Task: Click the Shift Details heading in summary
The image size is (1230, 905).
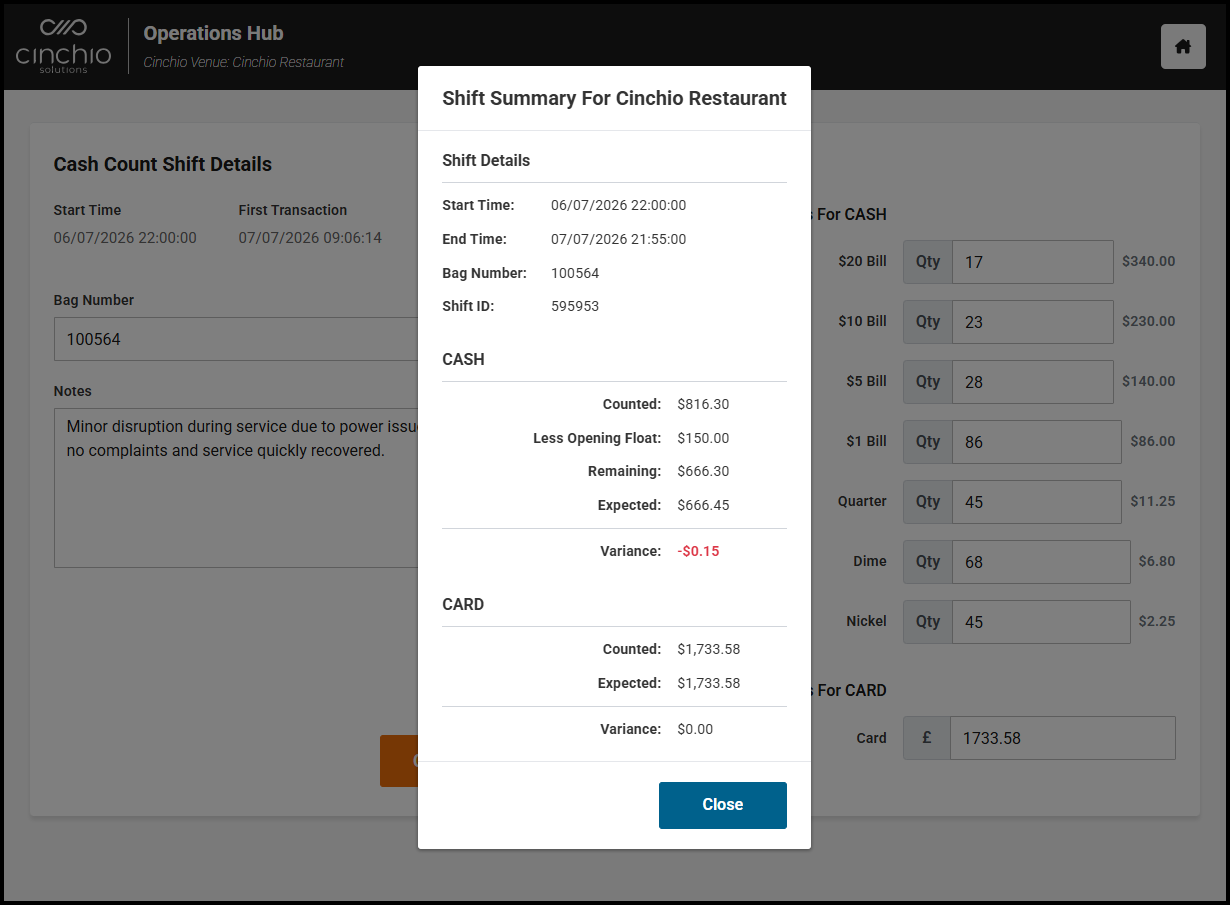Action: pos(486,160)
